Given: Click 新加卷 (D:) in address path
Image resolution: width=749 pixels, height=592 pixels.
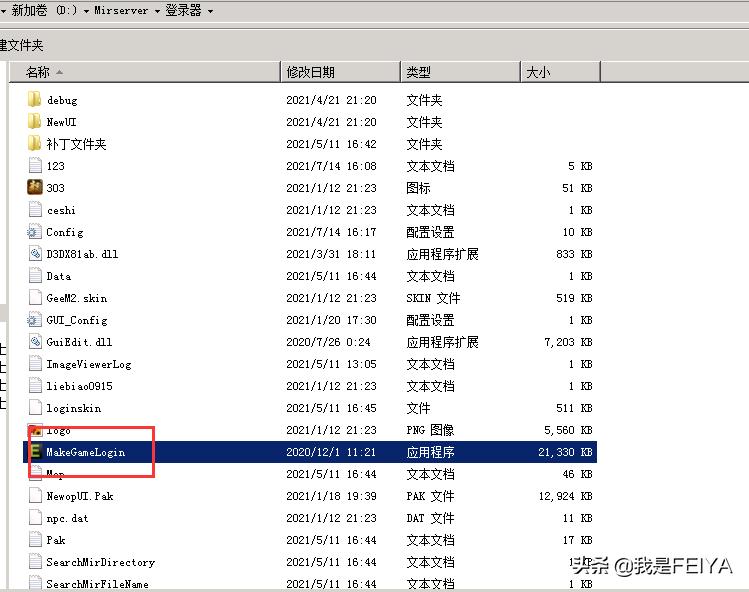Looking at the screenshot, I should 43,10.
